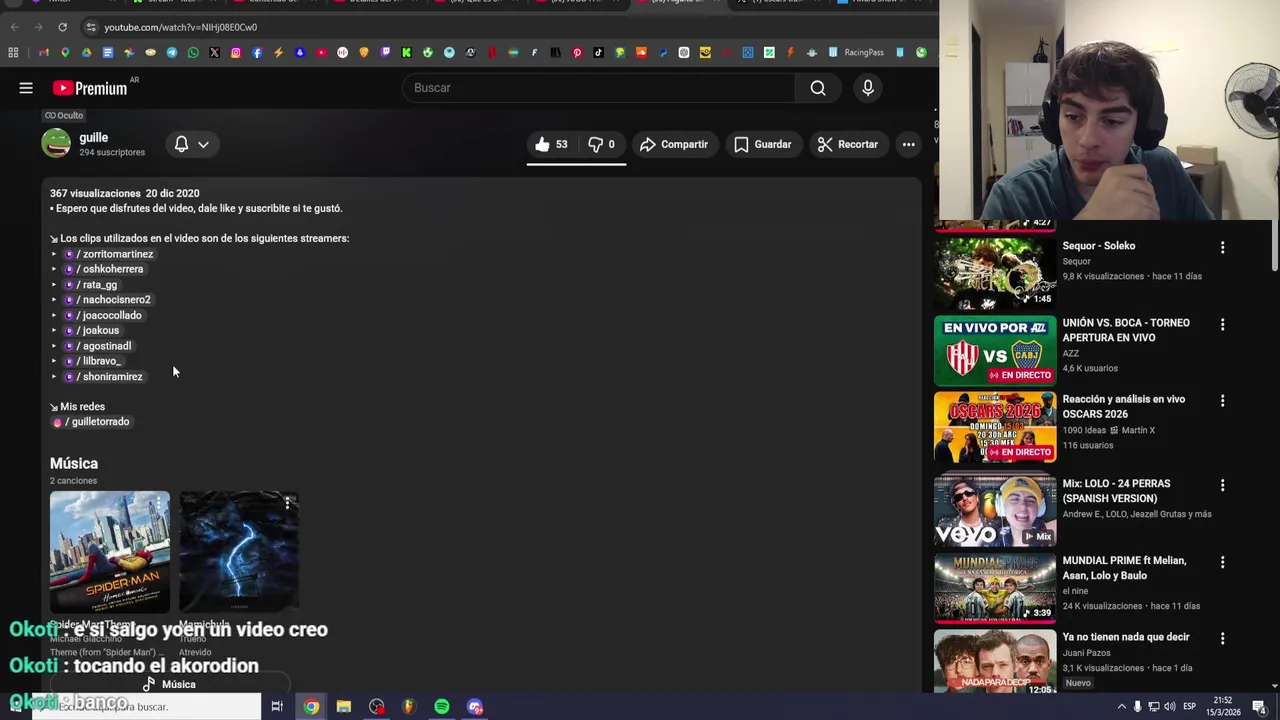Open the oshkoherrera streamer link
Image resolution: width=1280 pixels, height=720 pixels.
pos(104,269)
